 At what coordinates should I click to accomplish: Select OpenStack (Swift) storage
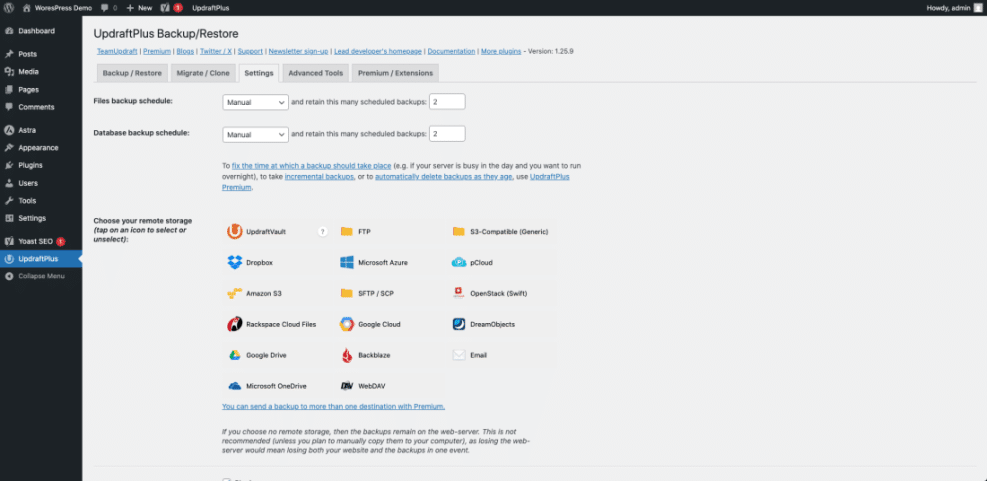click(502, 293)
